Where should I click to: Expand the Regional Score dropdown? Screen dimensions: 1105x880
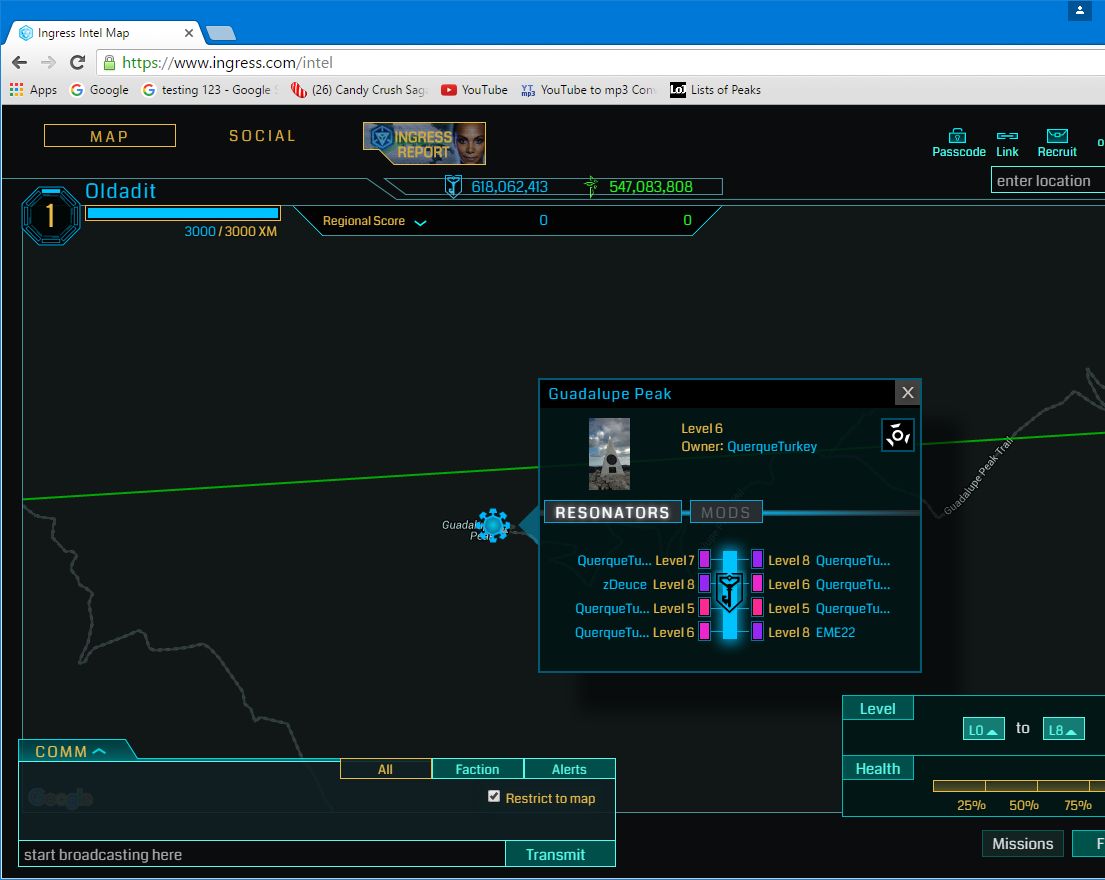[420, 222]
